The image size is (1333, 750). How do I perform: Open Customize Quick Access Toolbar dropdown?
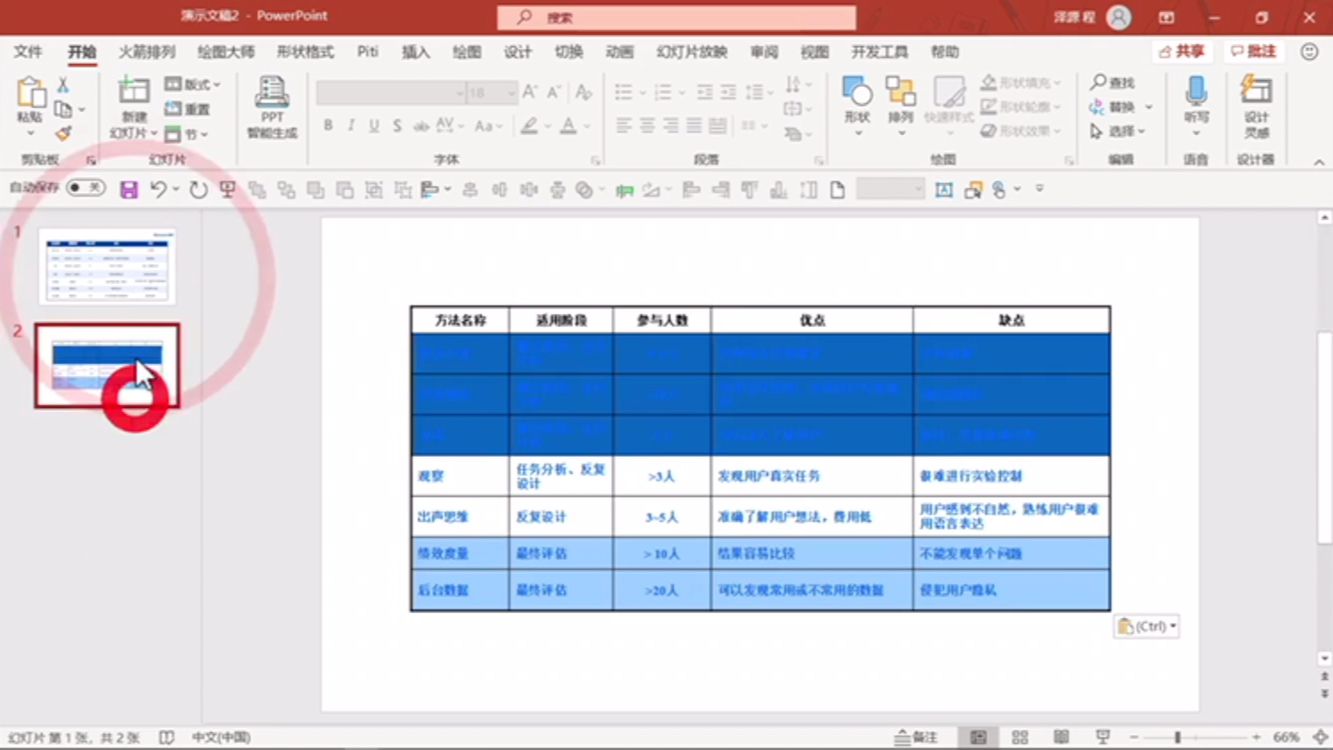point(1040,188)
